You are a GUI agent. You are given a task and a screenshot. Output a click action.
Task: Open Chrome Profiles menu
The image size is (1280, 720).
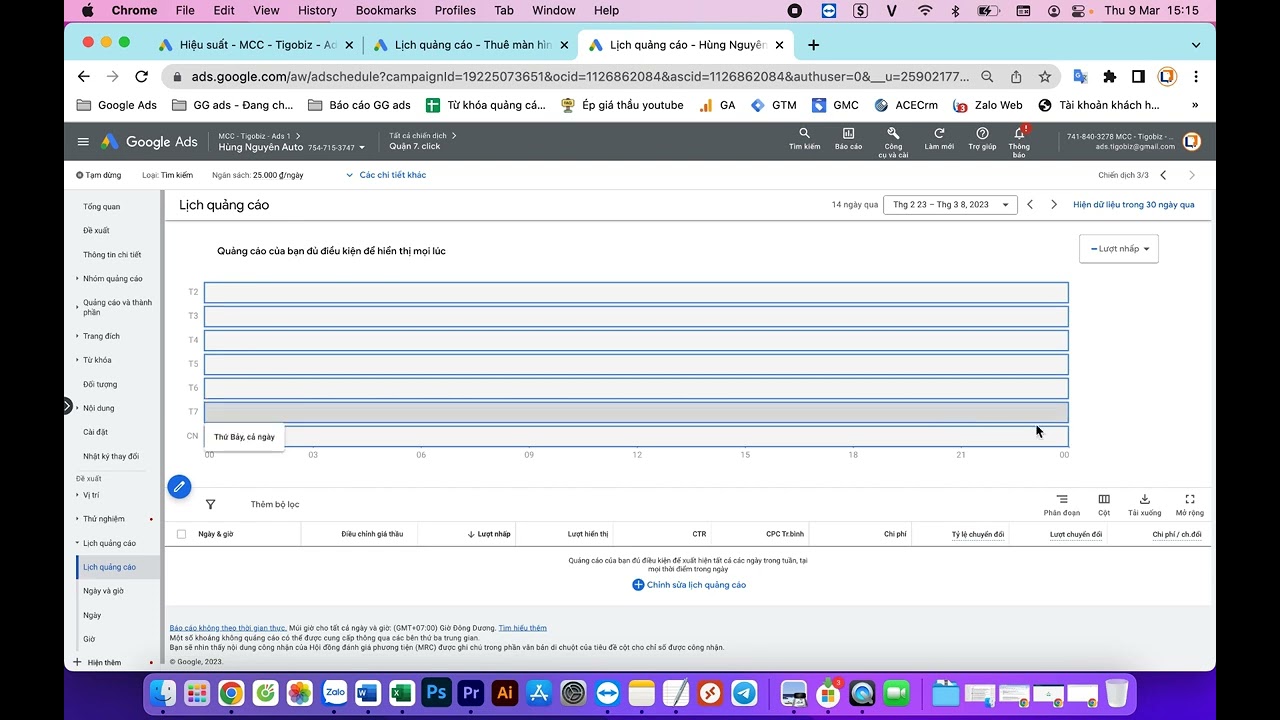(455, 10)
